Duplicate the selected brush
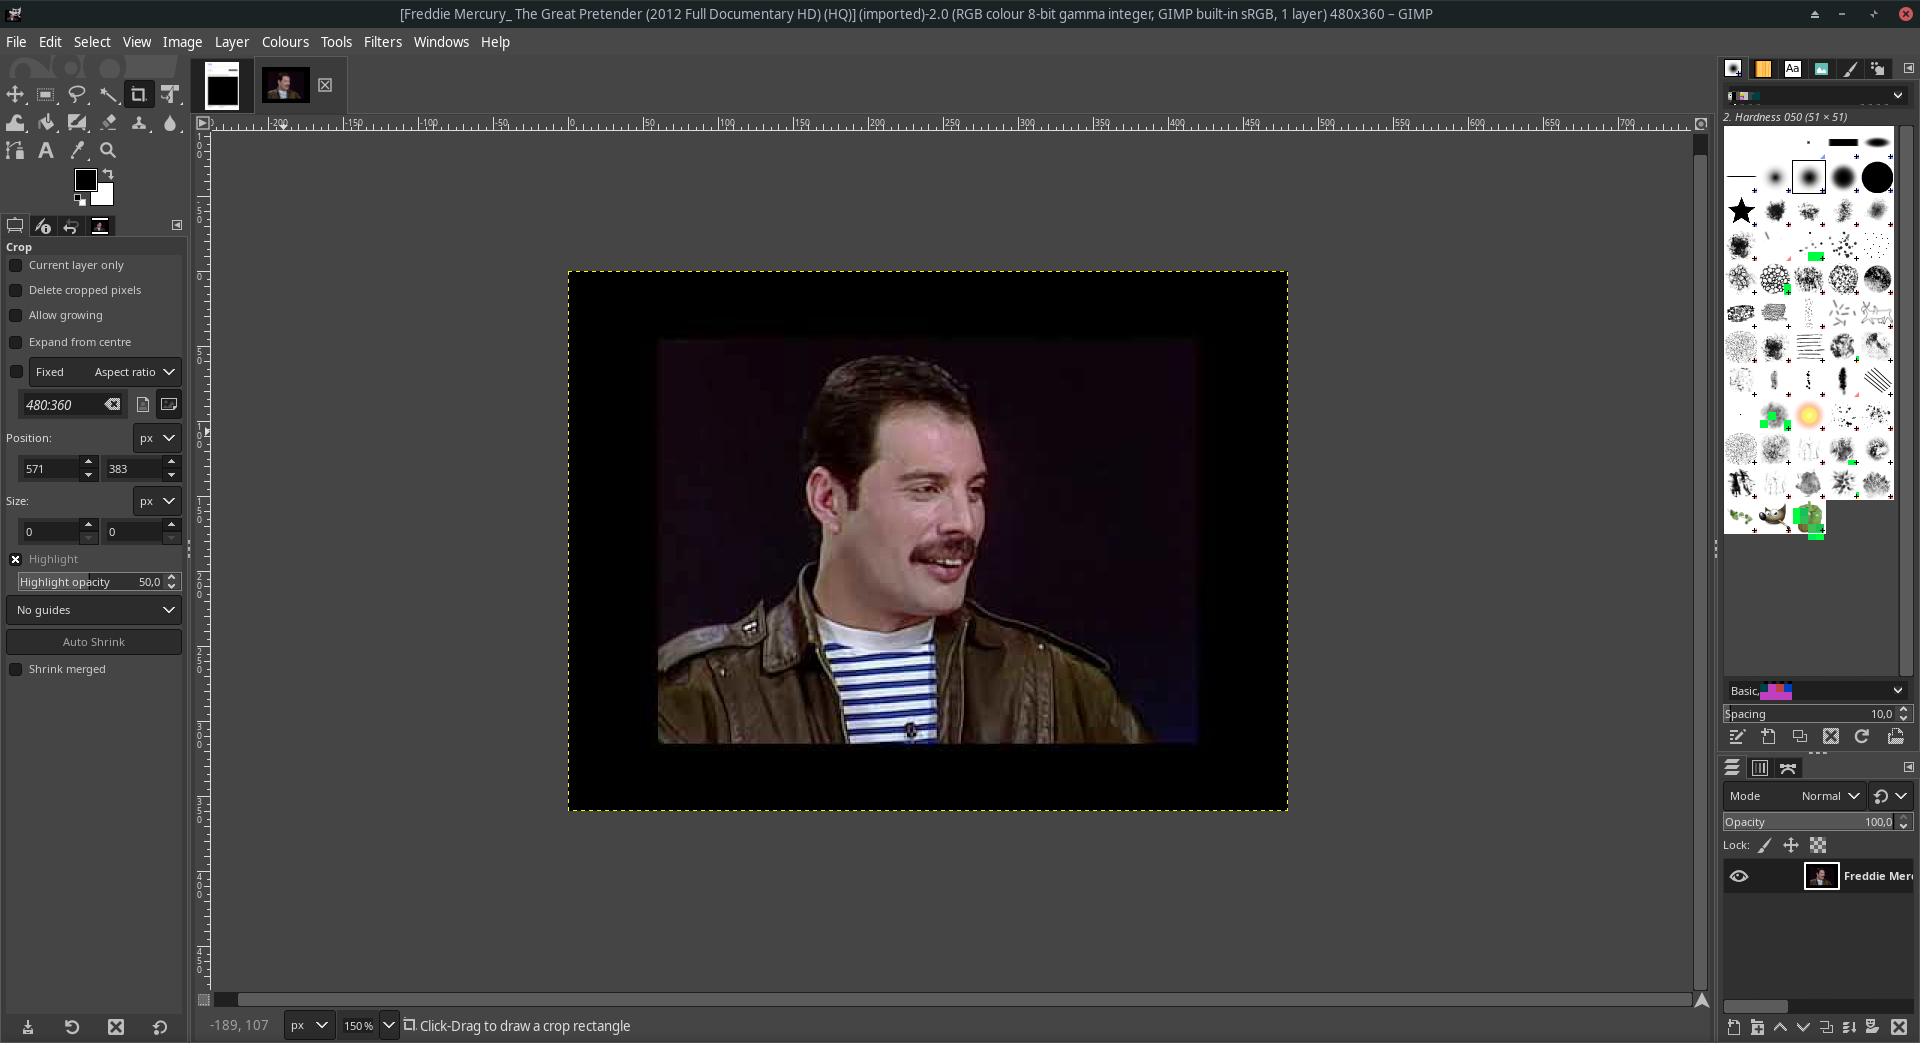This screenshot has width=1920, height=1043. (1799, 737)
